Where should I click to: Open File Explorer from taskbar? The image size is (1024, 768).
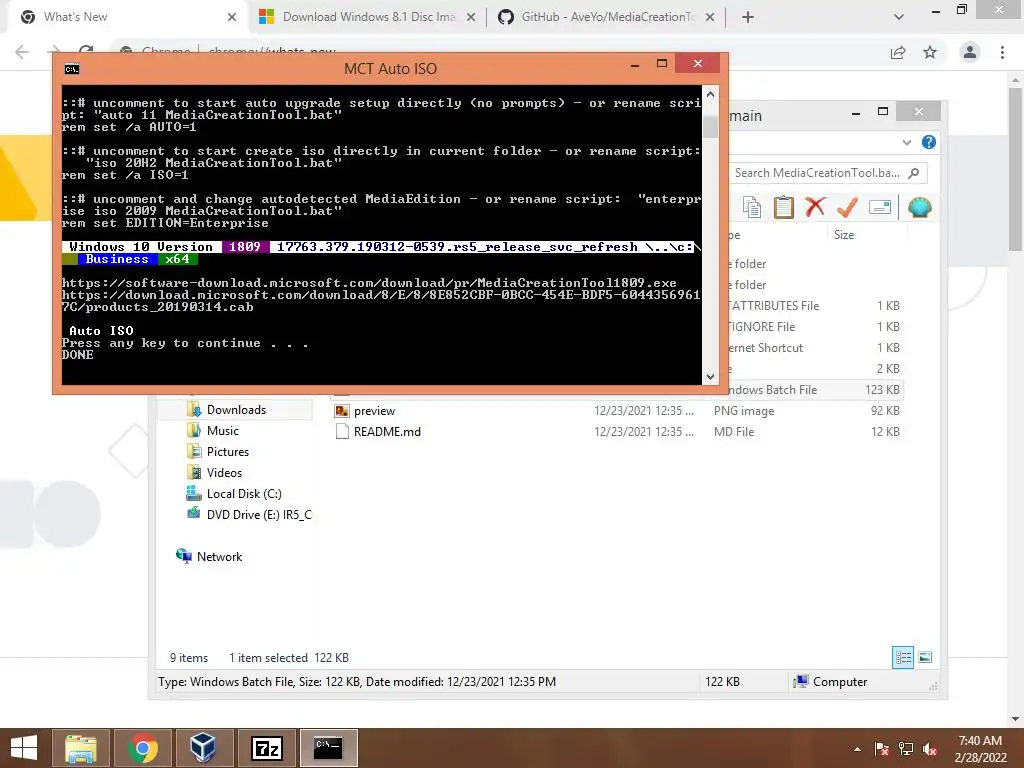pos(81,748)
